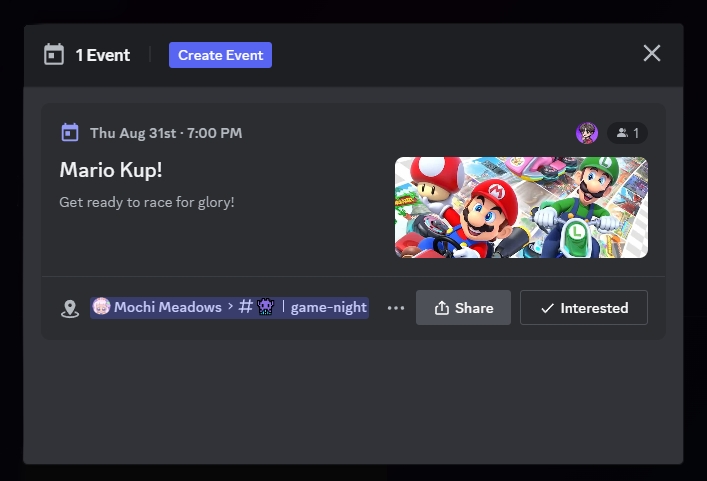The image size is (707, 481).
Task: Click the event creator's avatar icon
Action: [587, 133]
